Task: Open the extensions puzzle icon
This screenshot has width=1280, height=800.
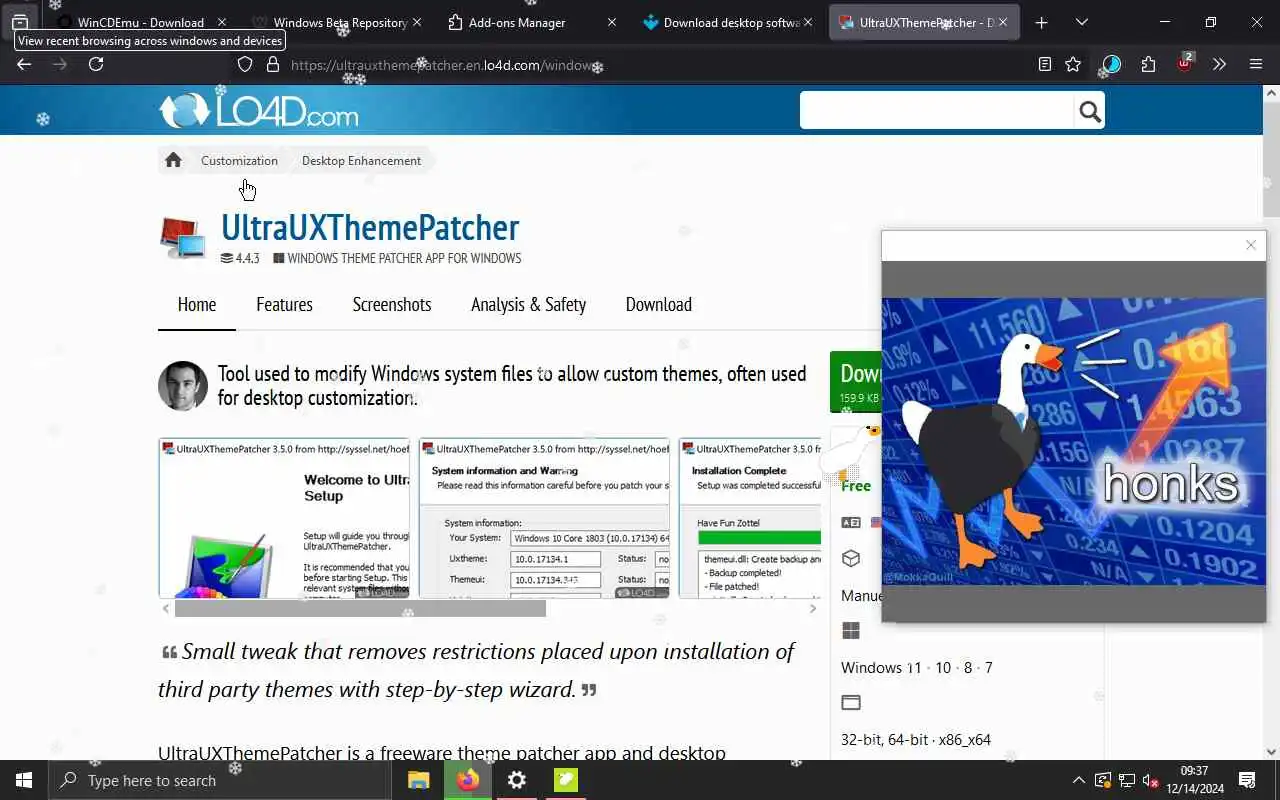Action: [x=1148, y=64]
